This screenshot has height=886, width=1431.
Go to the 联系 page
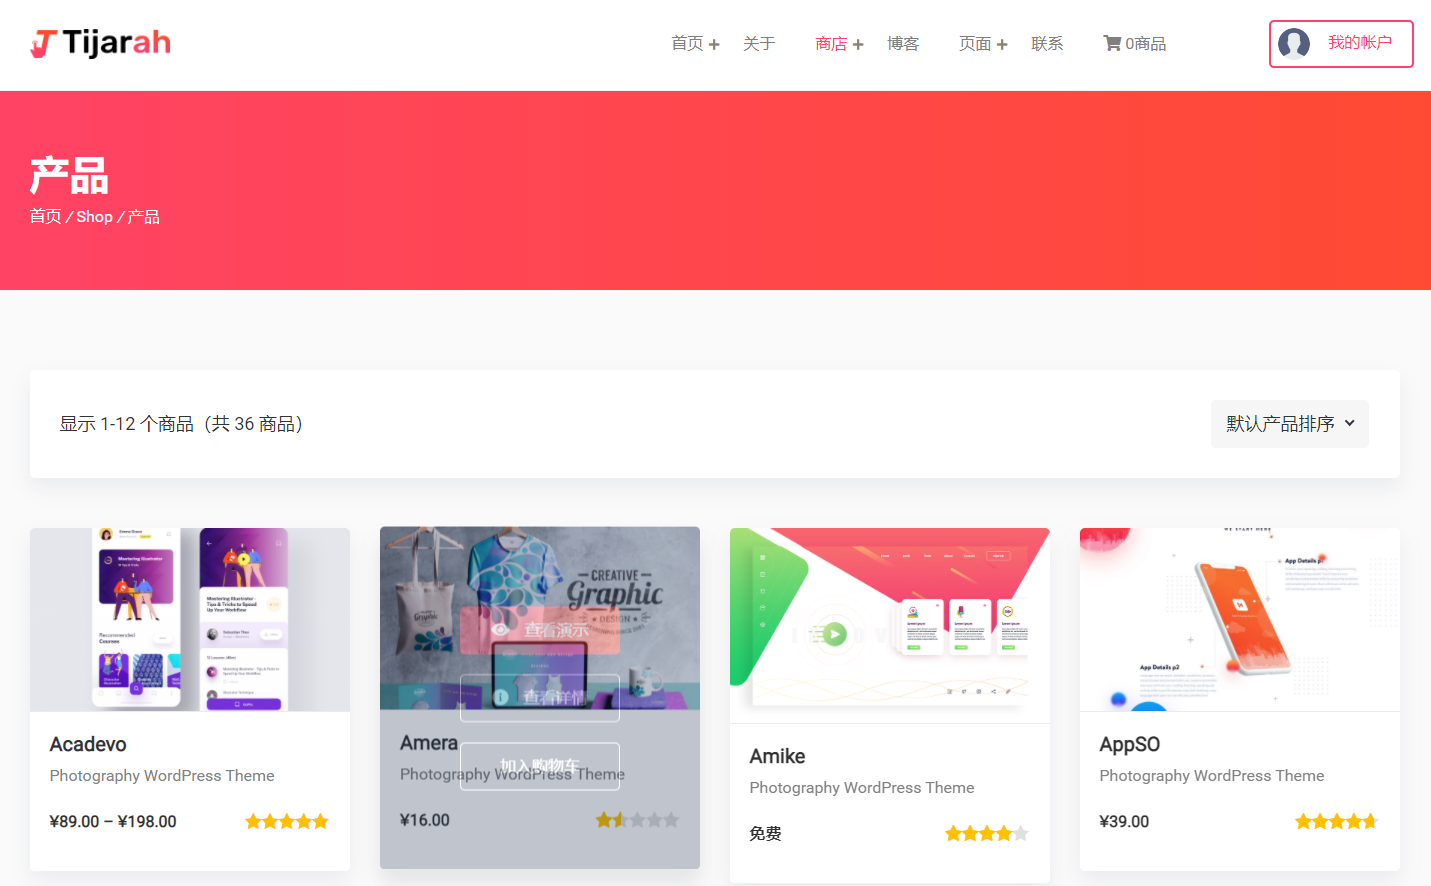pyautogui.click(x=1047, y=44)
